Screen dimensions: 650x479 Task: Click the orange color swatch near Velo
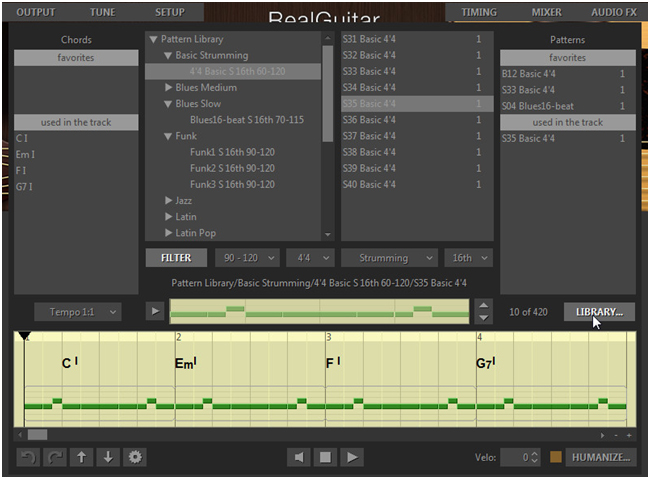[x=555, y=457]
